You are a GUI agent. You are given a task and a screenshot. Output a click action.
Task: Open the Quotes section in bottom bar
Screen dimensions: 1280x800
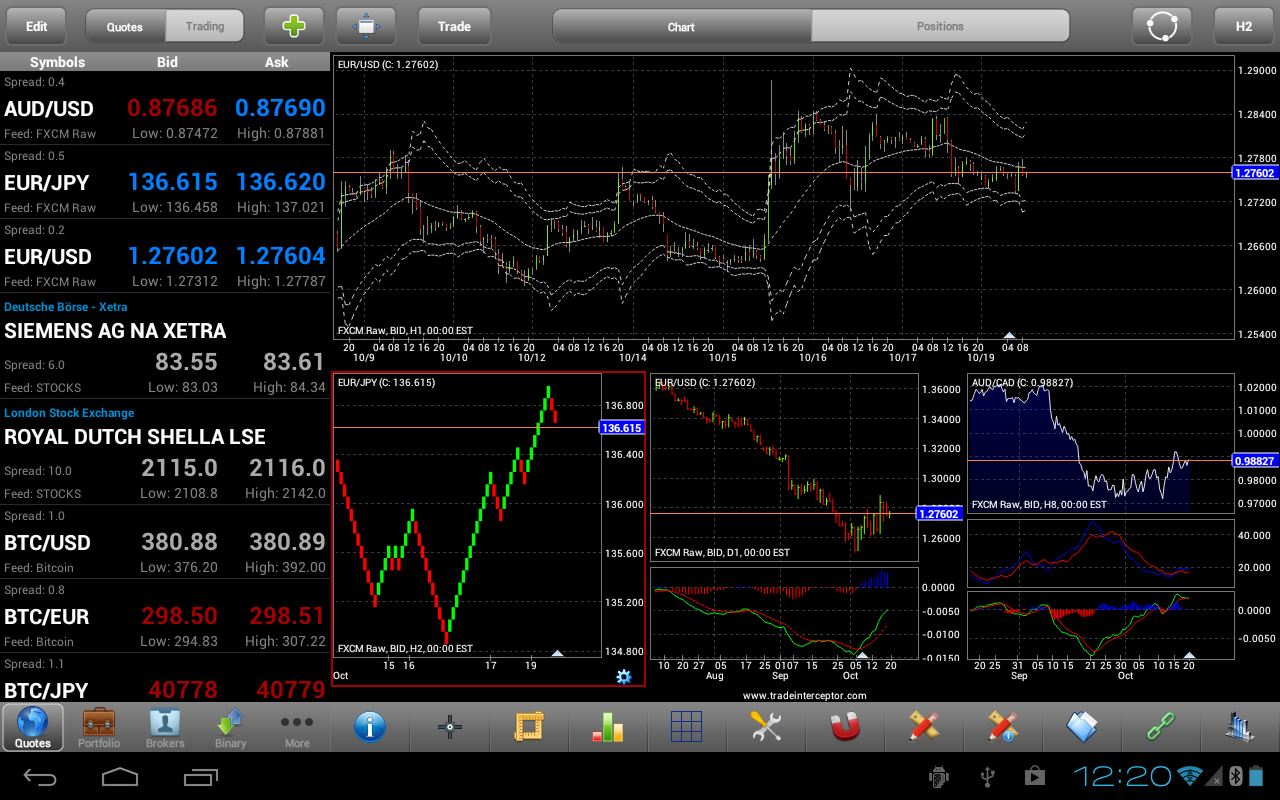coord(33,727)
